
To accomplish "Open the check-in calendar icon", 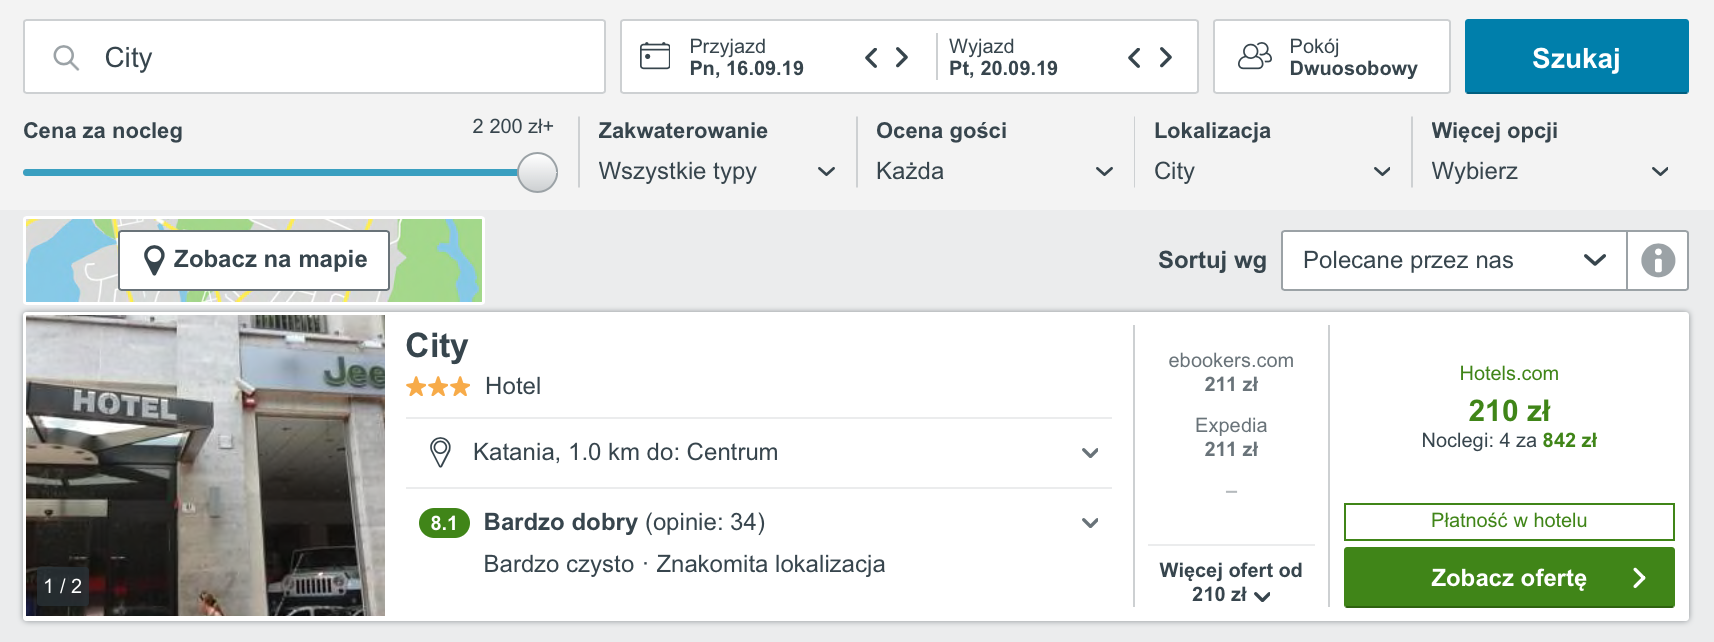I will (655, 56).
